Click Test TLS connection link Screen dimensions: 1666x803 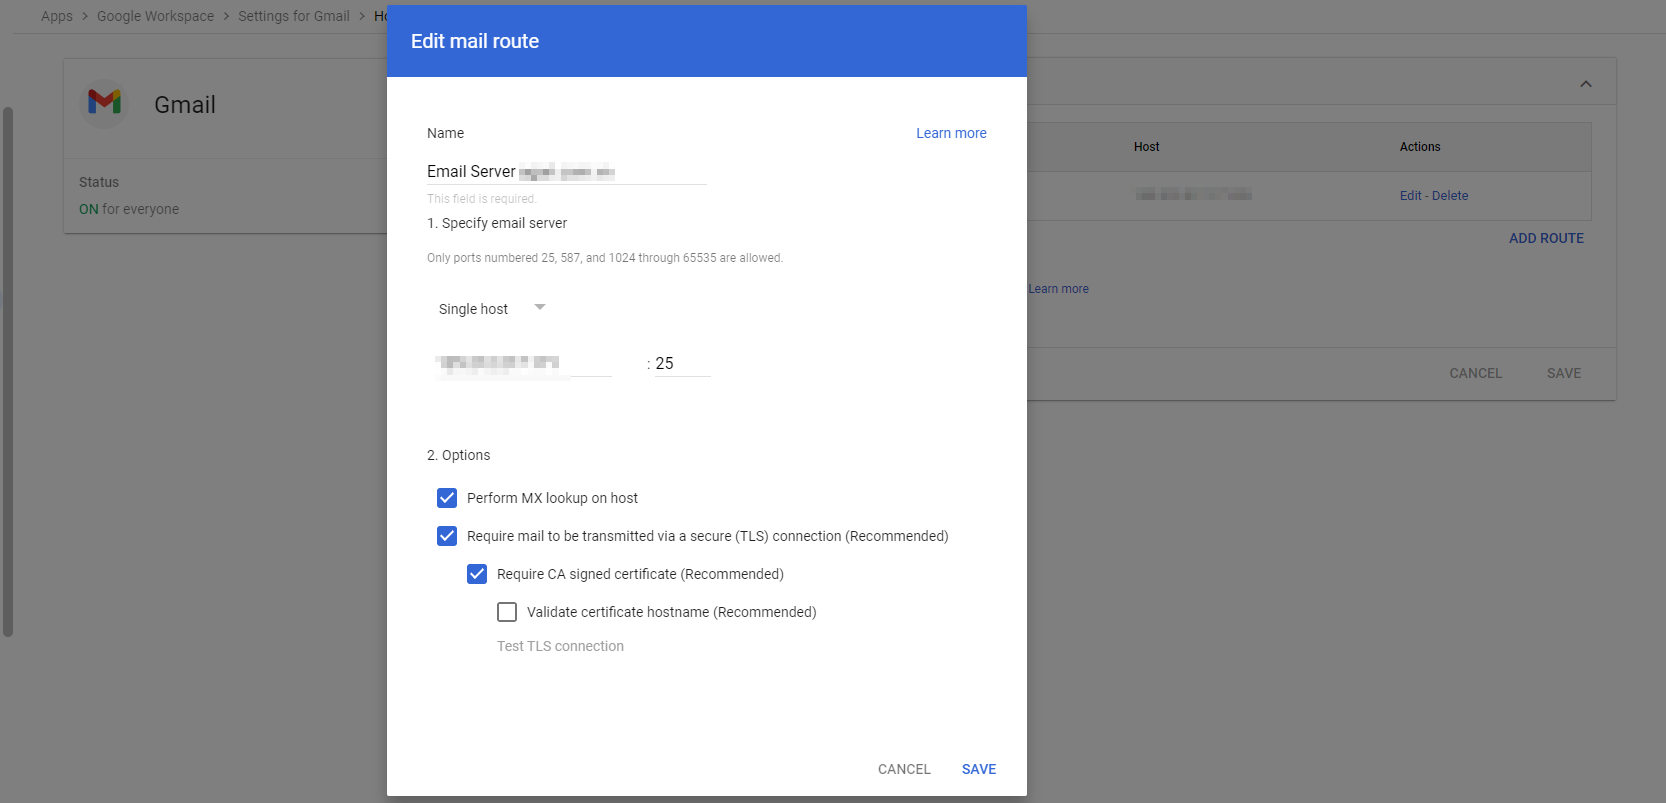tap(560, 646)
